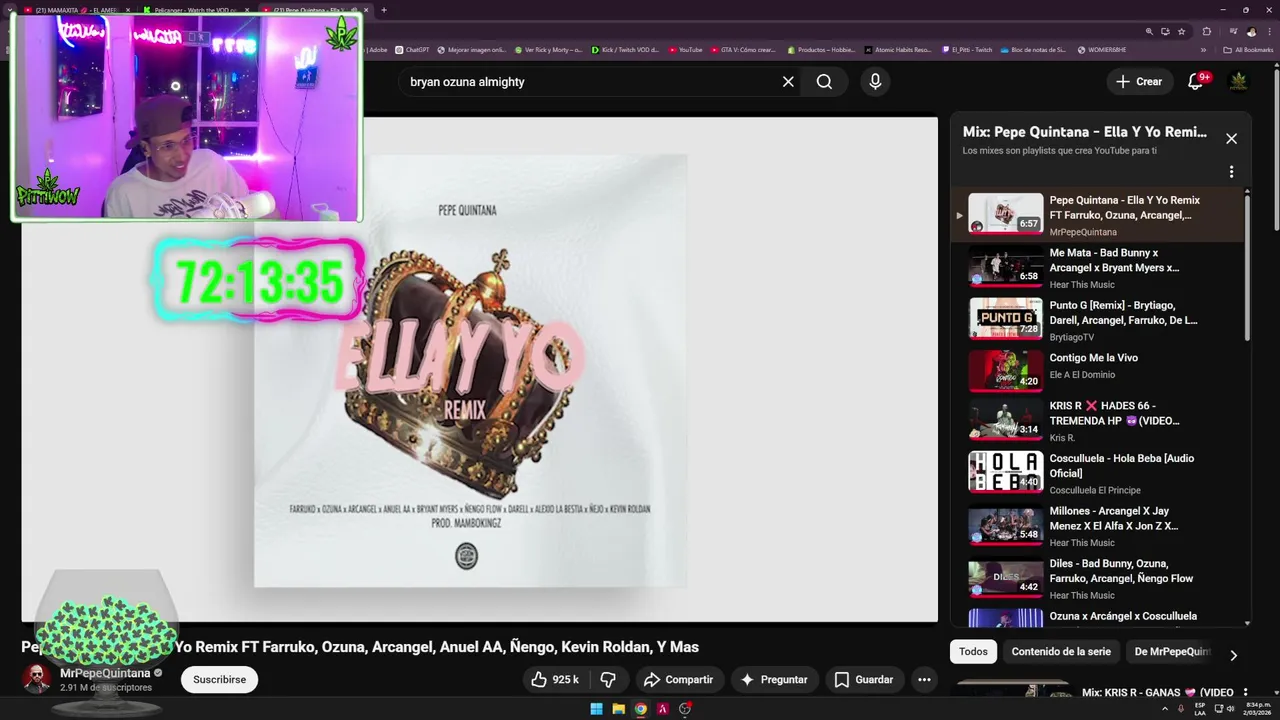1280x720 pixels.
Task: Start voice search with microphone
Action: (x=875, y=82)
